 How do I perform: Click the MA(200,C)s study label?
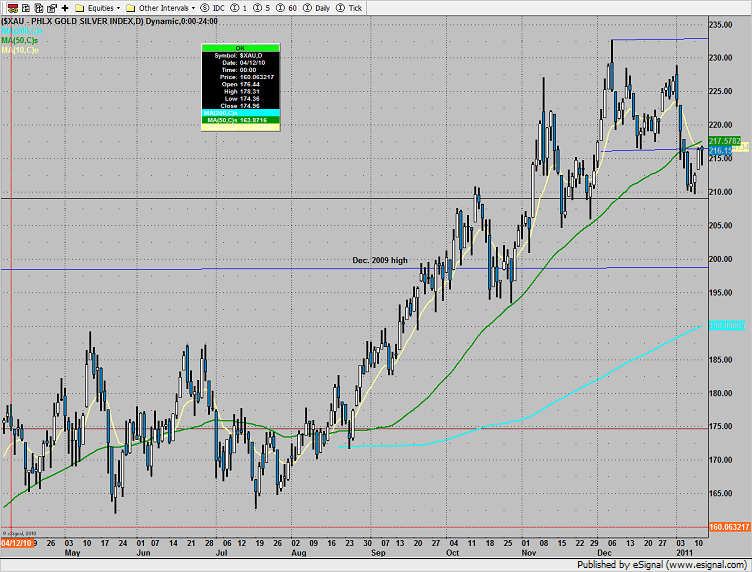tap(22, 31)
